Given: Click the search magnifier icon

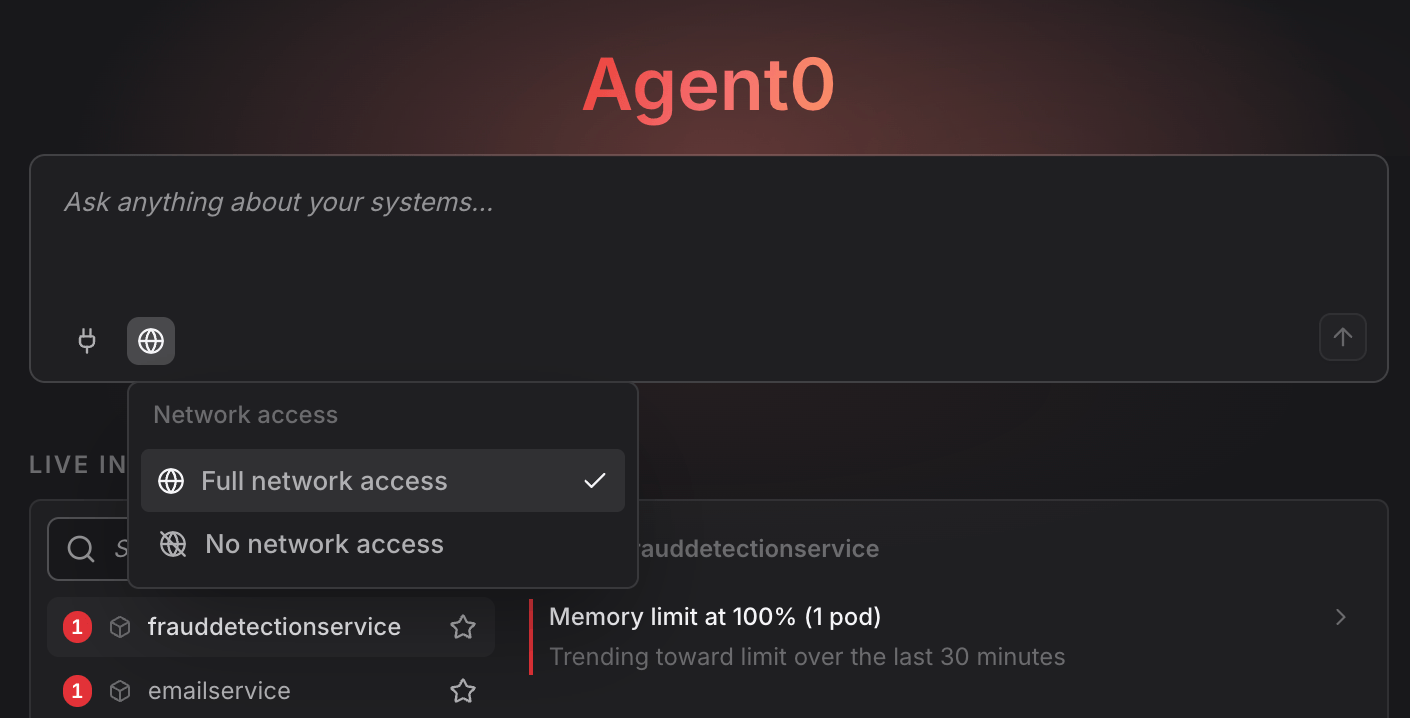Looking at the screenshot, I should coord(81,548).
